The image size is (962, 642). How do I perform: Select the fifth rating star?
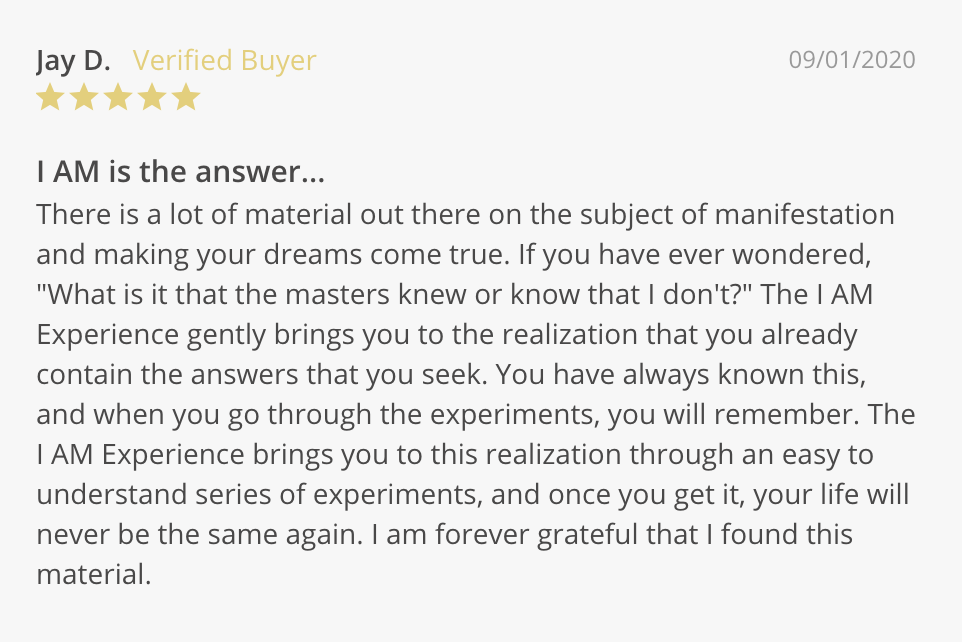point(186,97)
